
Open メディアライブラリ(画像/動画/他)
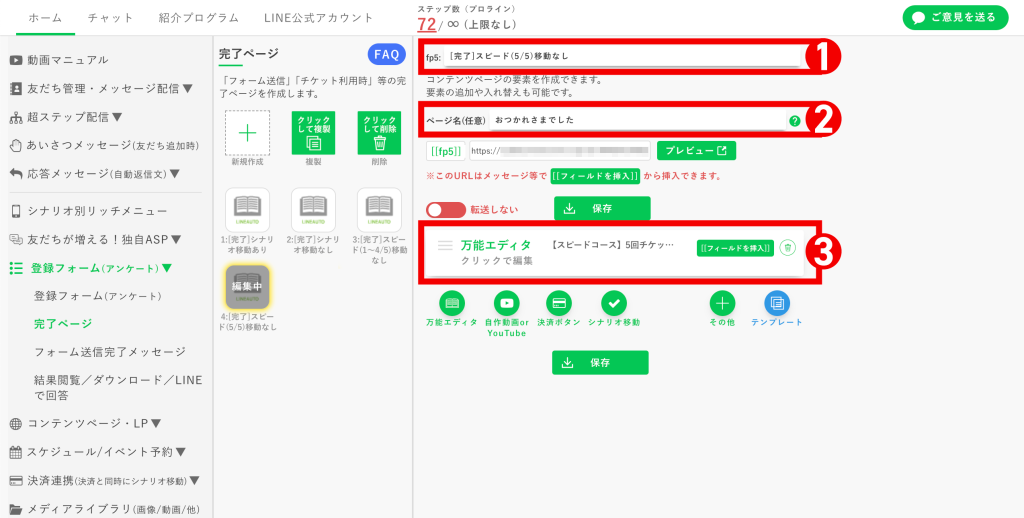click(104, 510)
